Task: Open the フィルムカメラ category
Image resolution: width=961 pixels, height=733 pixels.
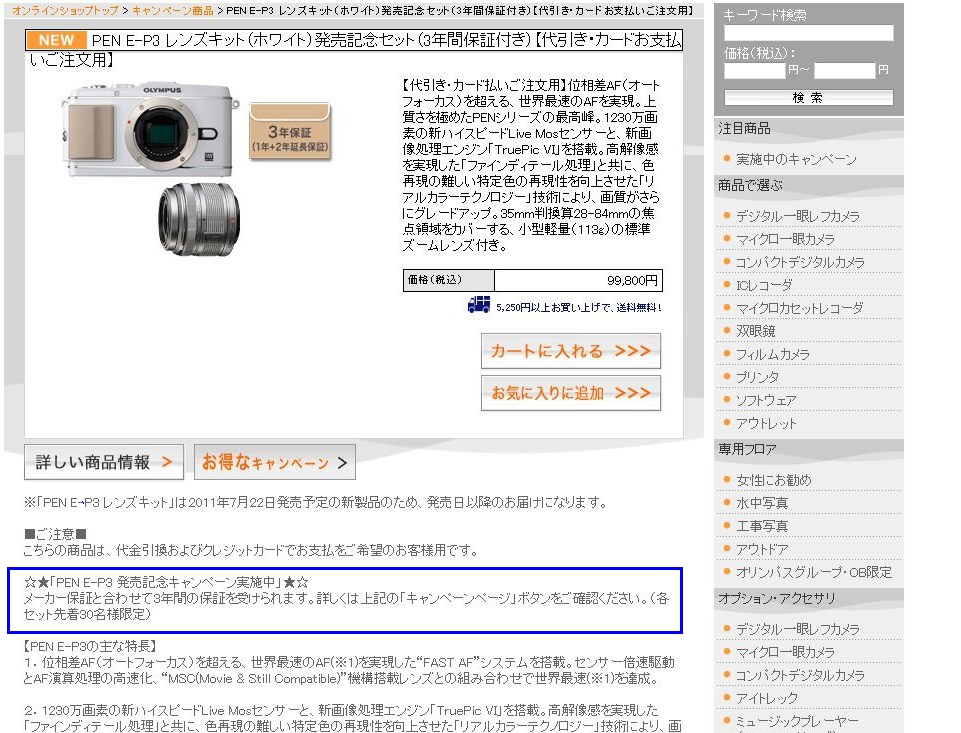Action: [x=773, y=354]
